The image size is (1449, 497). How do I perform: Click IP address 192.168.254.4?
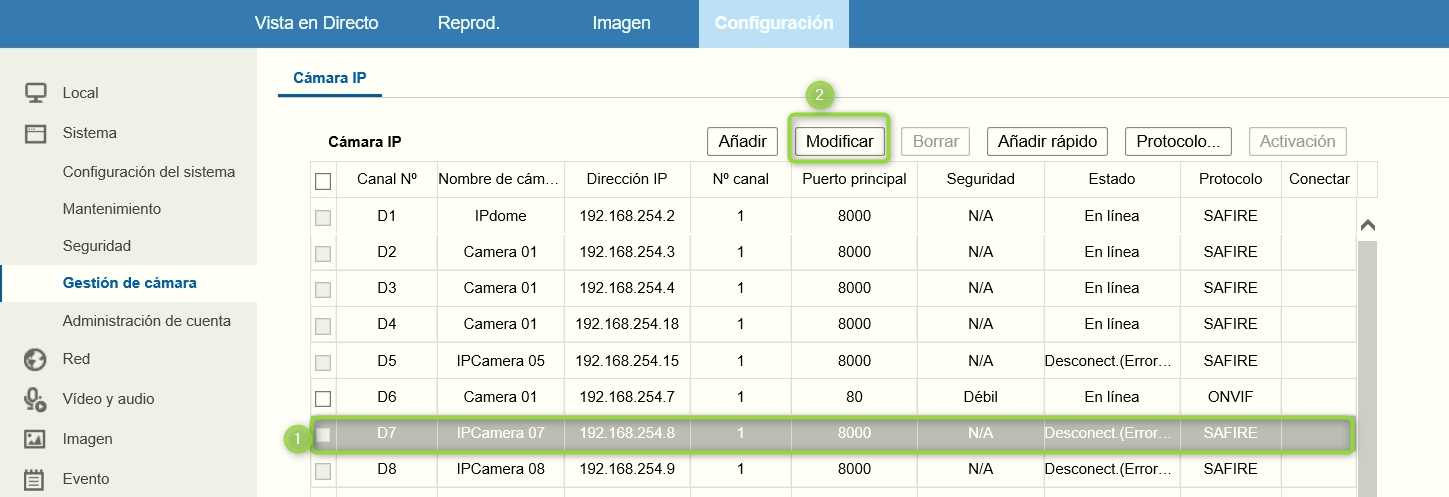[x=627, y=288]
